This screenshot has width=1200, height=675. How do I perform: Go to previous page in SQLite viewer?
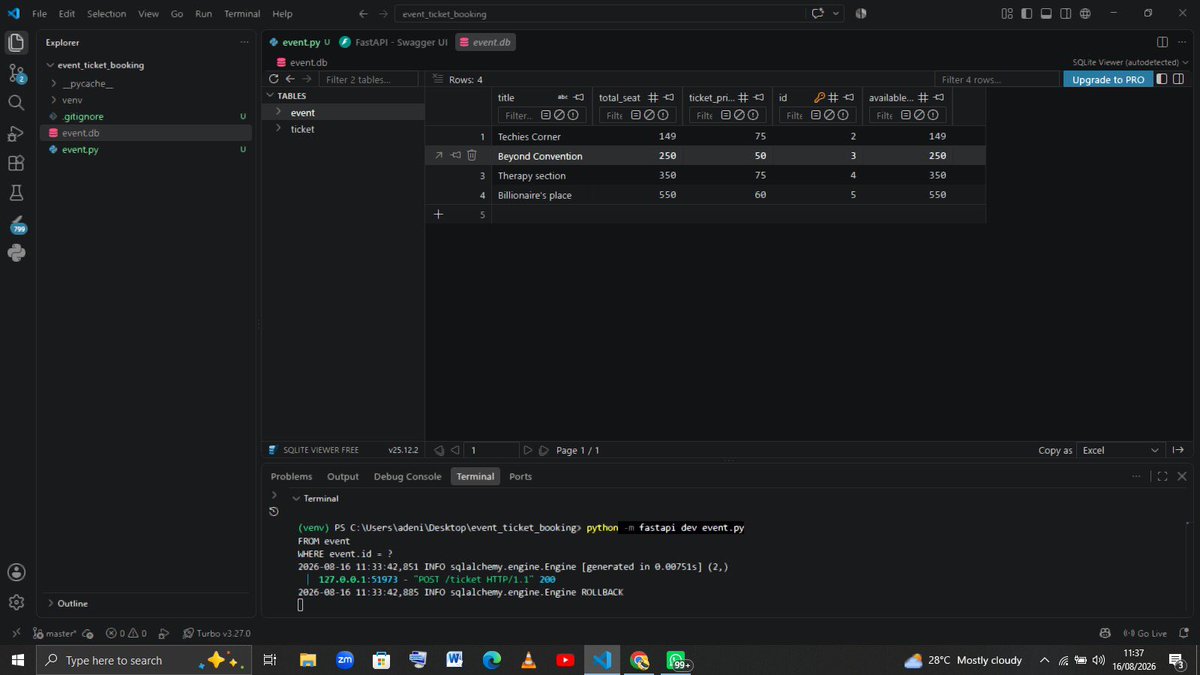pyautogui.click(x=455, y=450)
